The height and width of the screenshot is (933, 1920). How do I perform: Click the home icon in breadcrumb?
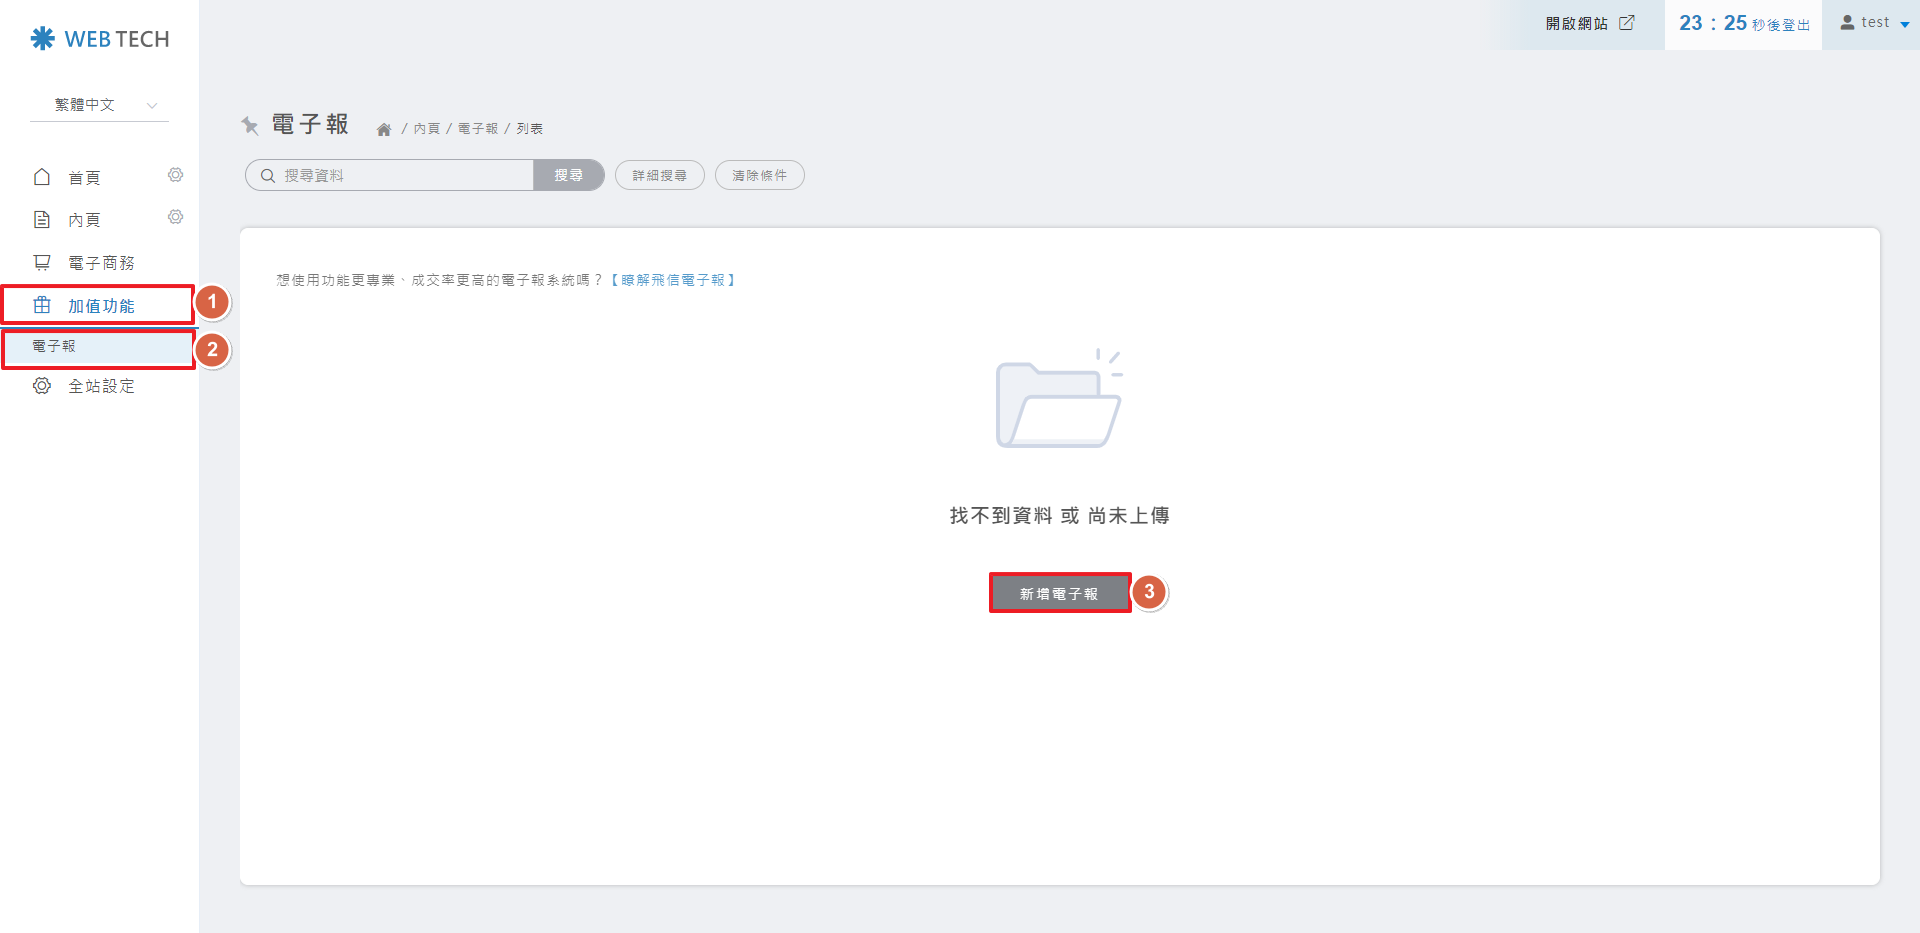383,129
